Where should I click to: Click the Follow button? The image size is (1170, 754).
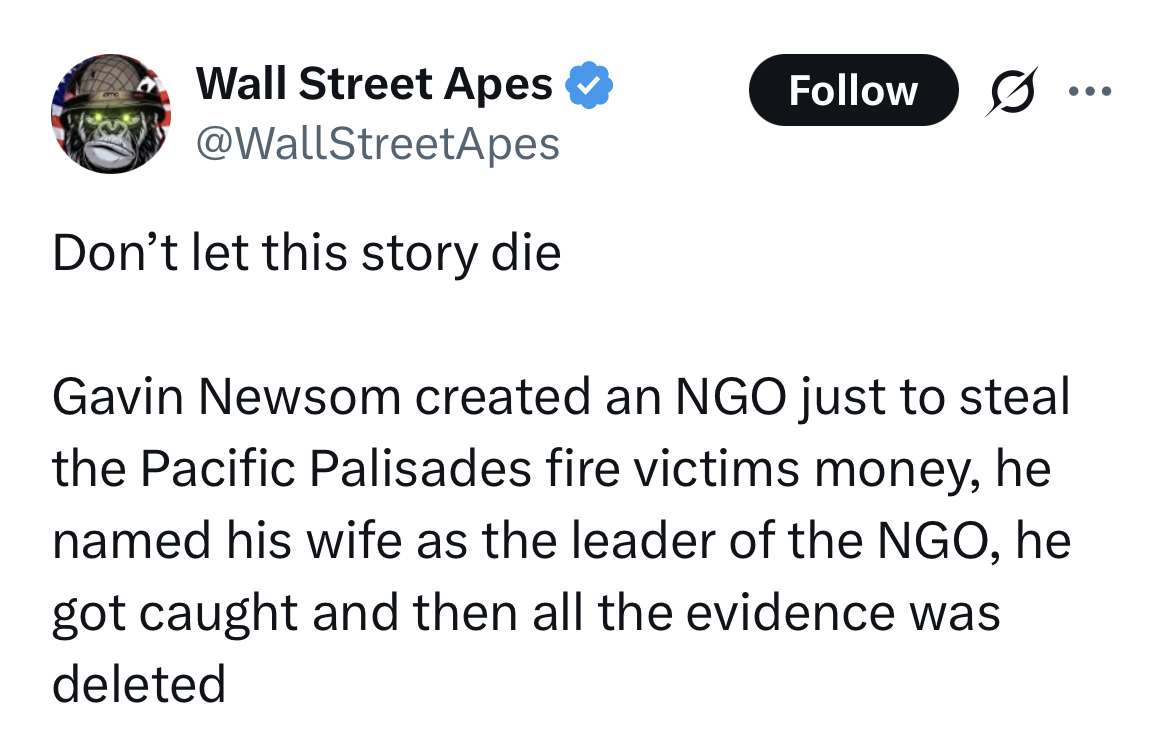[852, 91]
